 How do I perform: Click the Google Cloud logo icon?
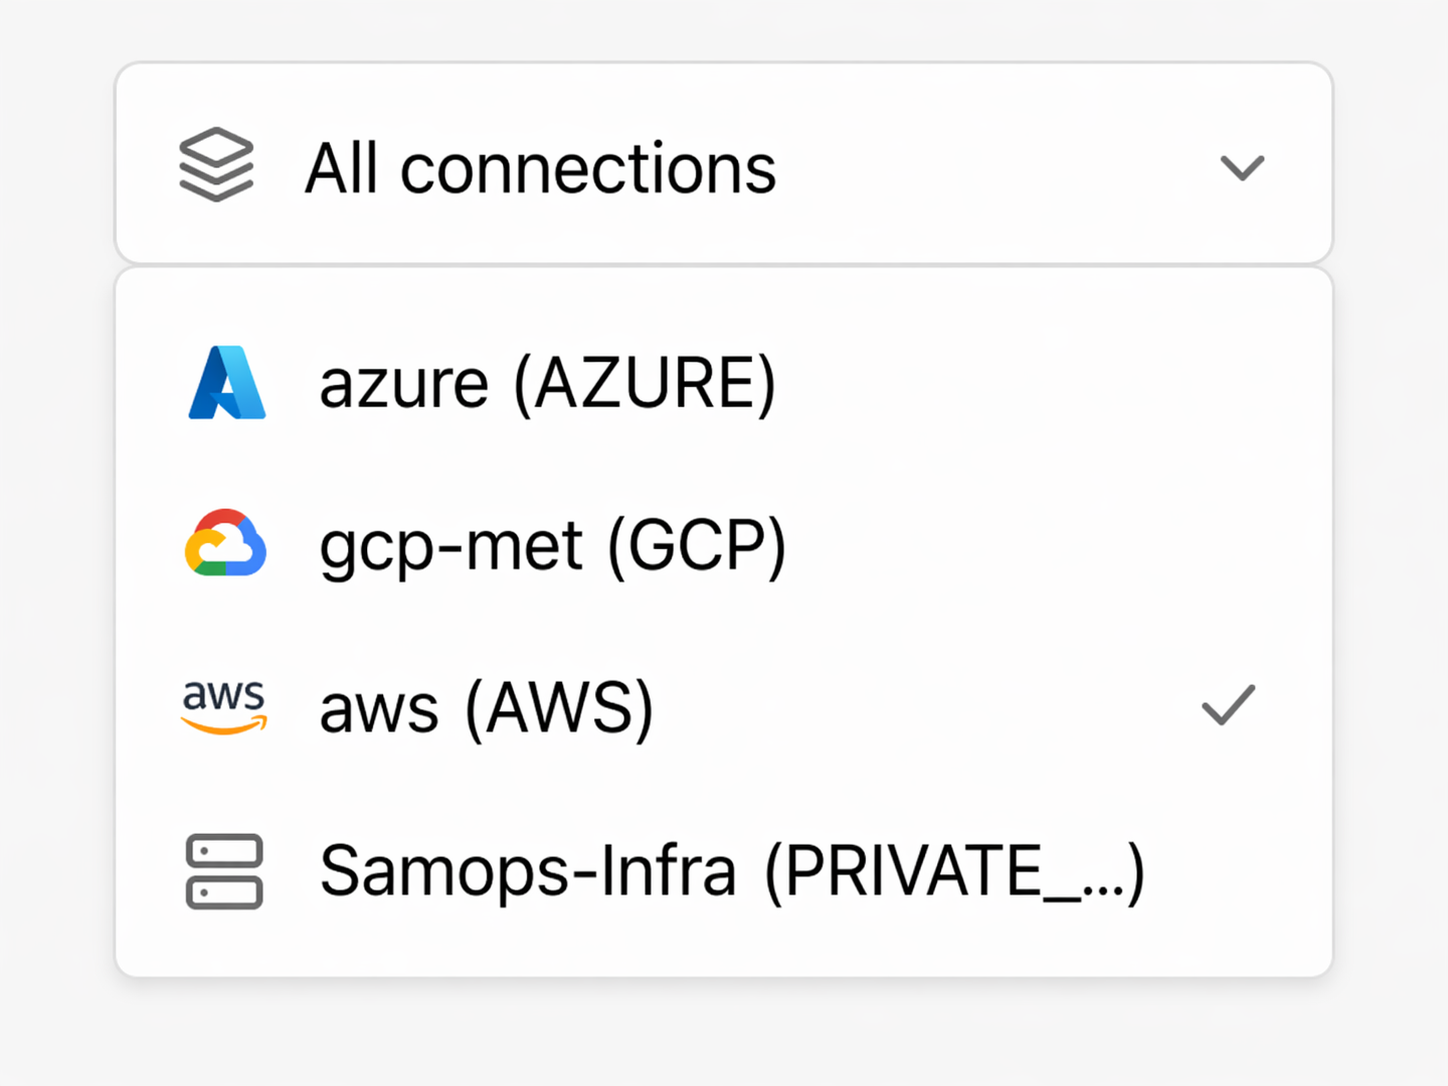[226, 544]
